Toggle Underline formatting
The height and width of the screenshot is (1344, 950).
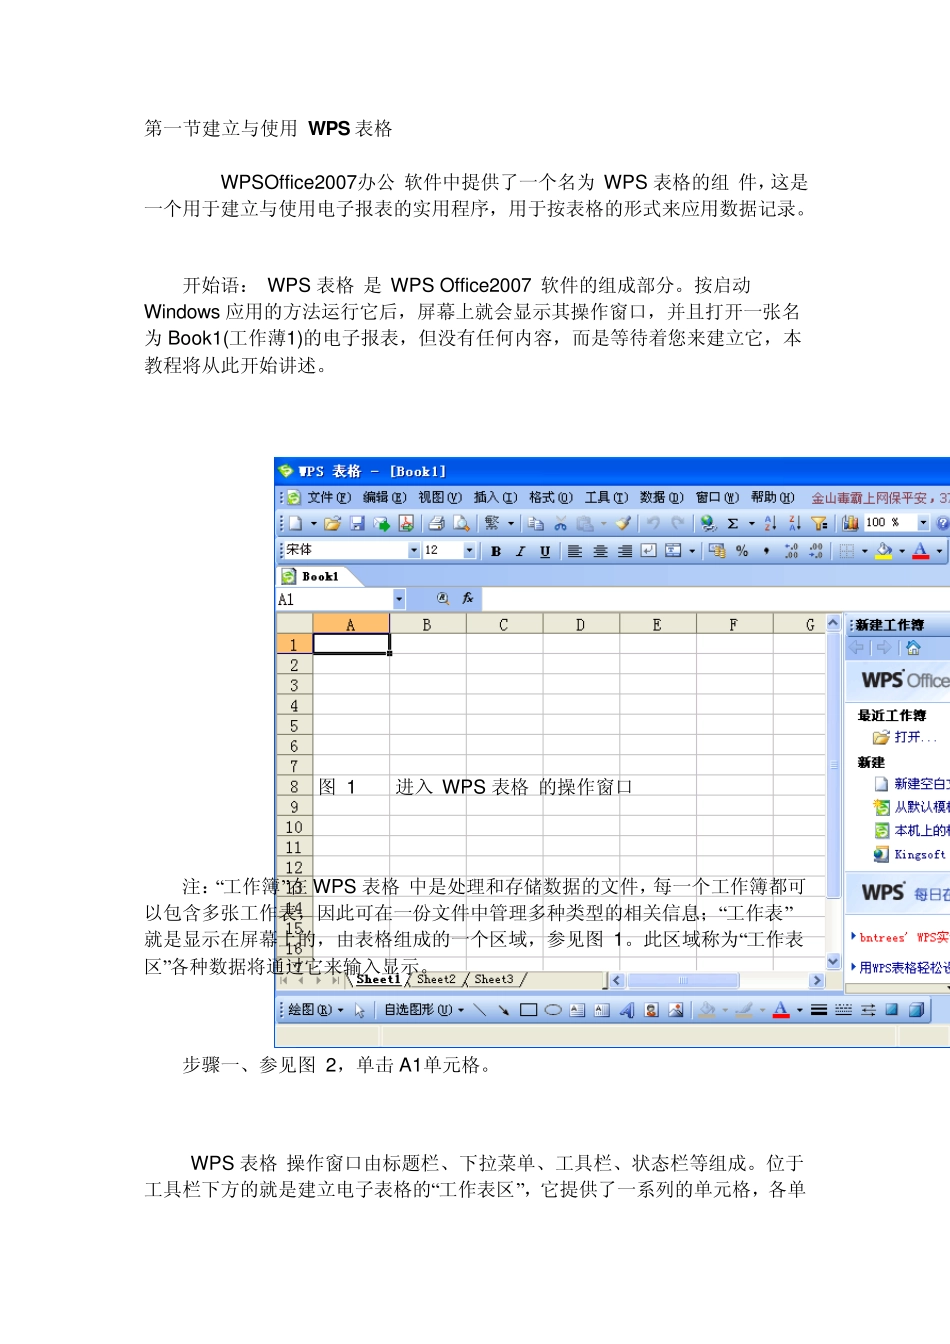coord(545,551)
